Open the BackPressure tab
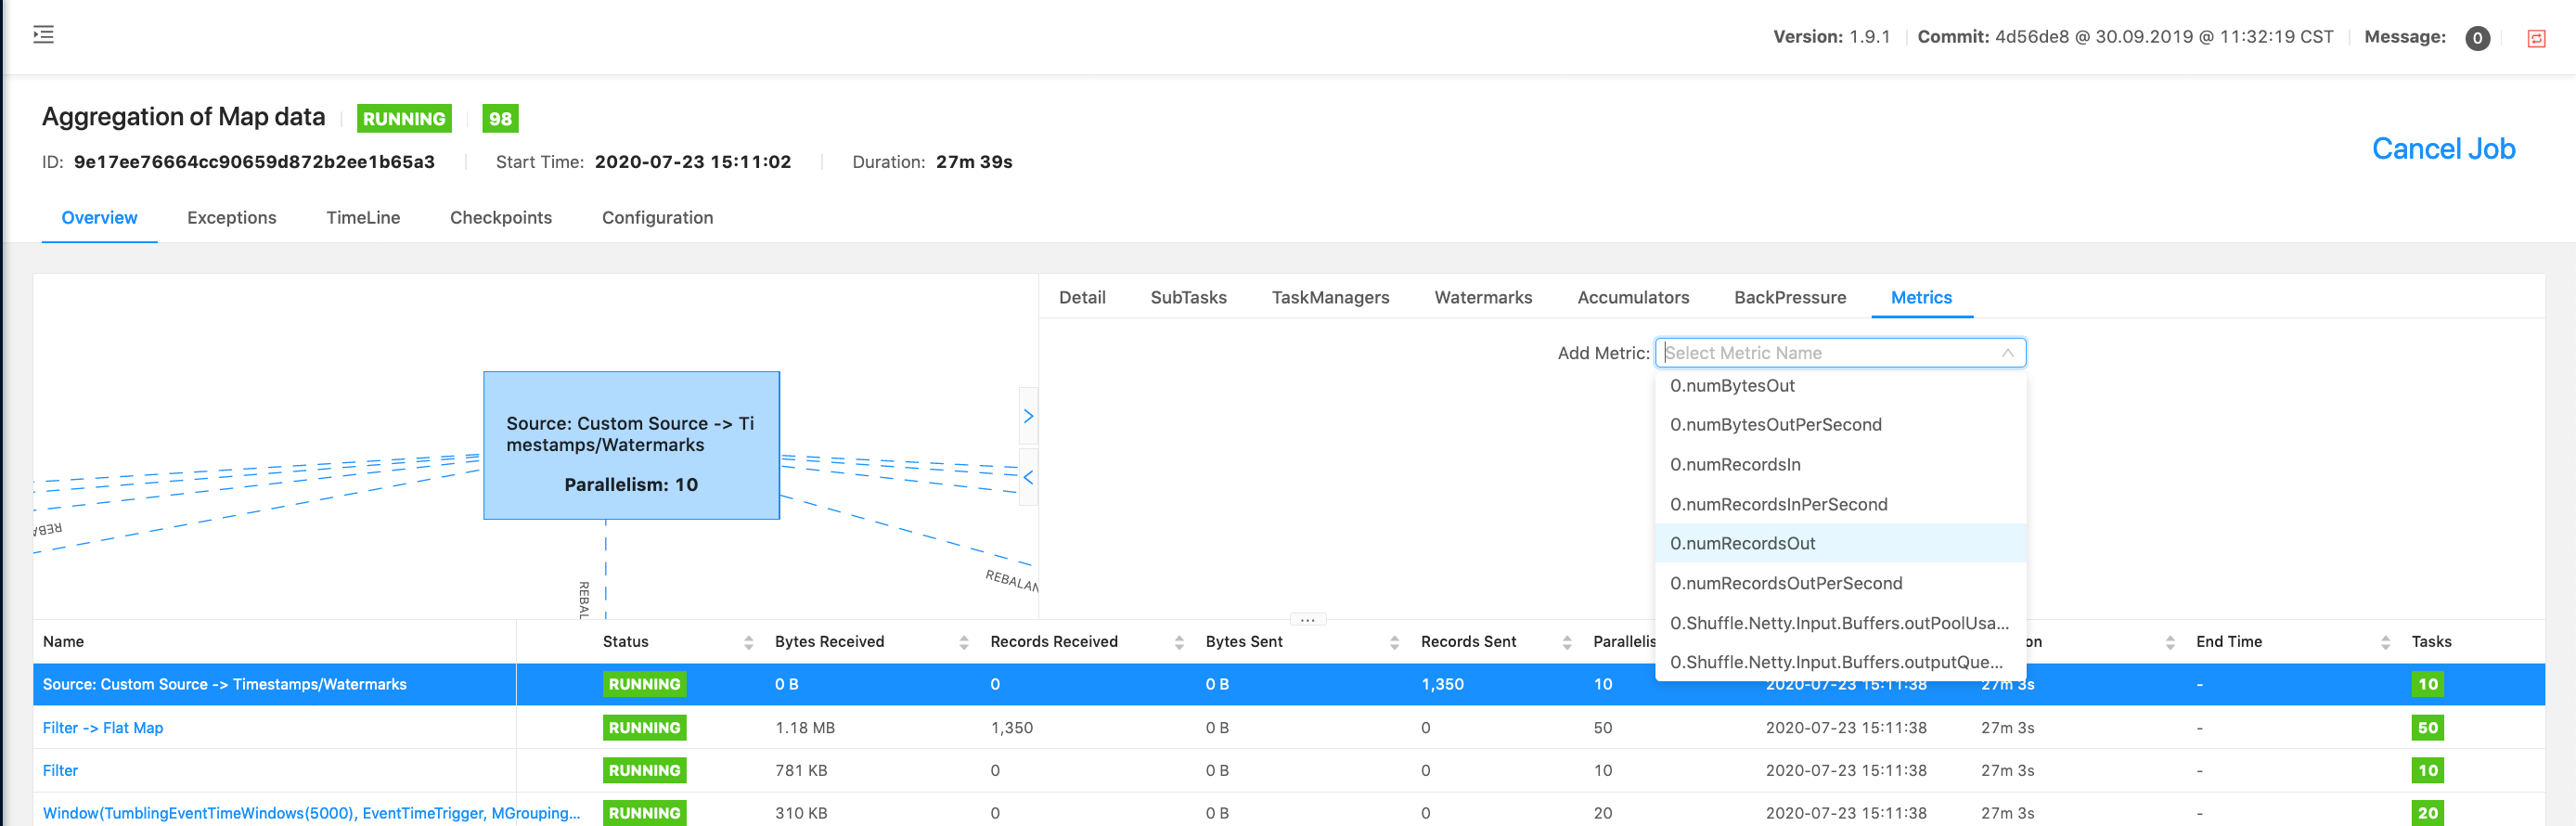 tap(1789, 297)
